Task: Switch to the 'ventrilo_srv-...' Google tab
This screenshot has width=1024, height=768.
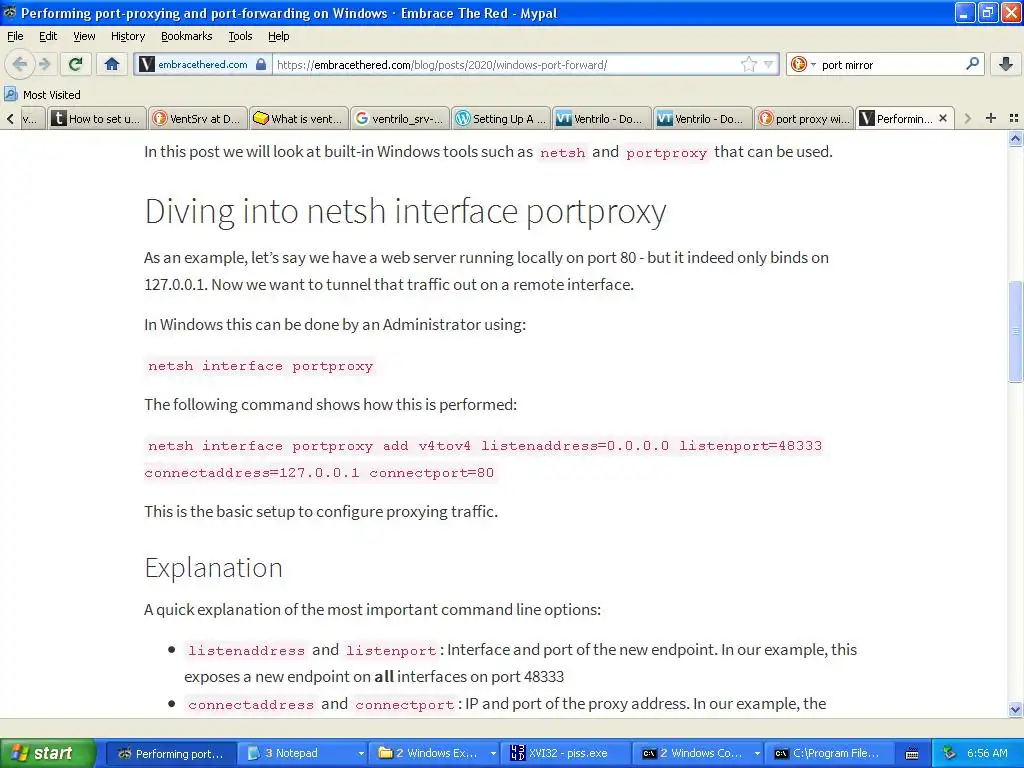Action: pyautogui.click(x=400, y=118)
